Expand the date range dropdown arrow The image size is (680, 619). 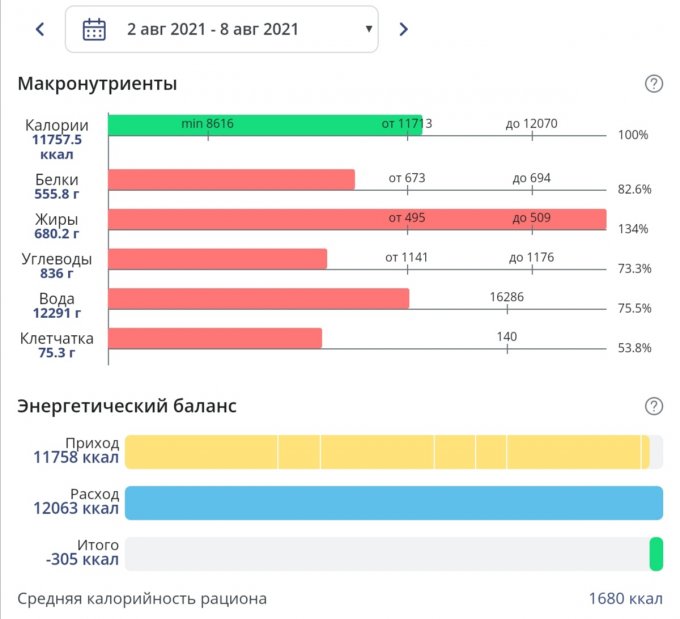(x=368, y=29)
